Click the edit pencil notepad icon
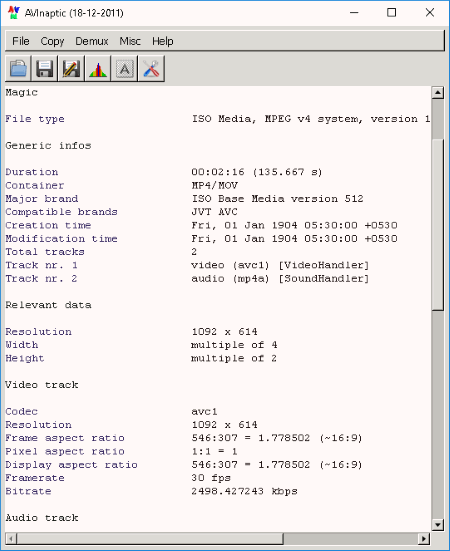 (x=72, y=69)
